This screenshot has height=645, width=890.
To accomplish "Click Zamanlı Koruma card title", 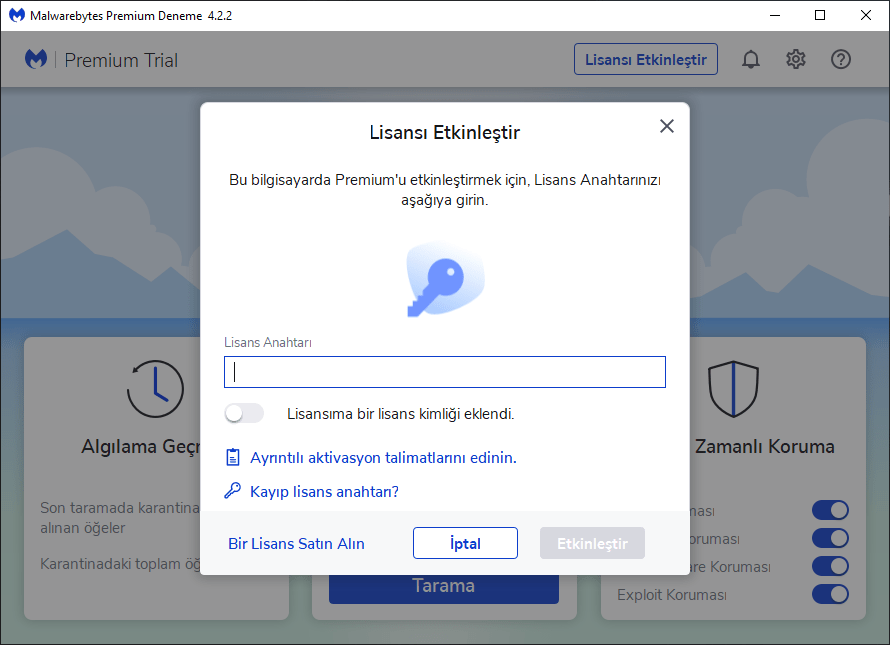I will (765, 446).
